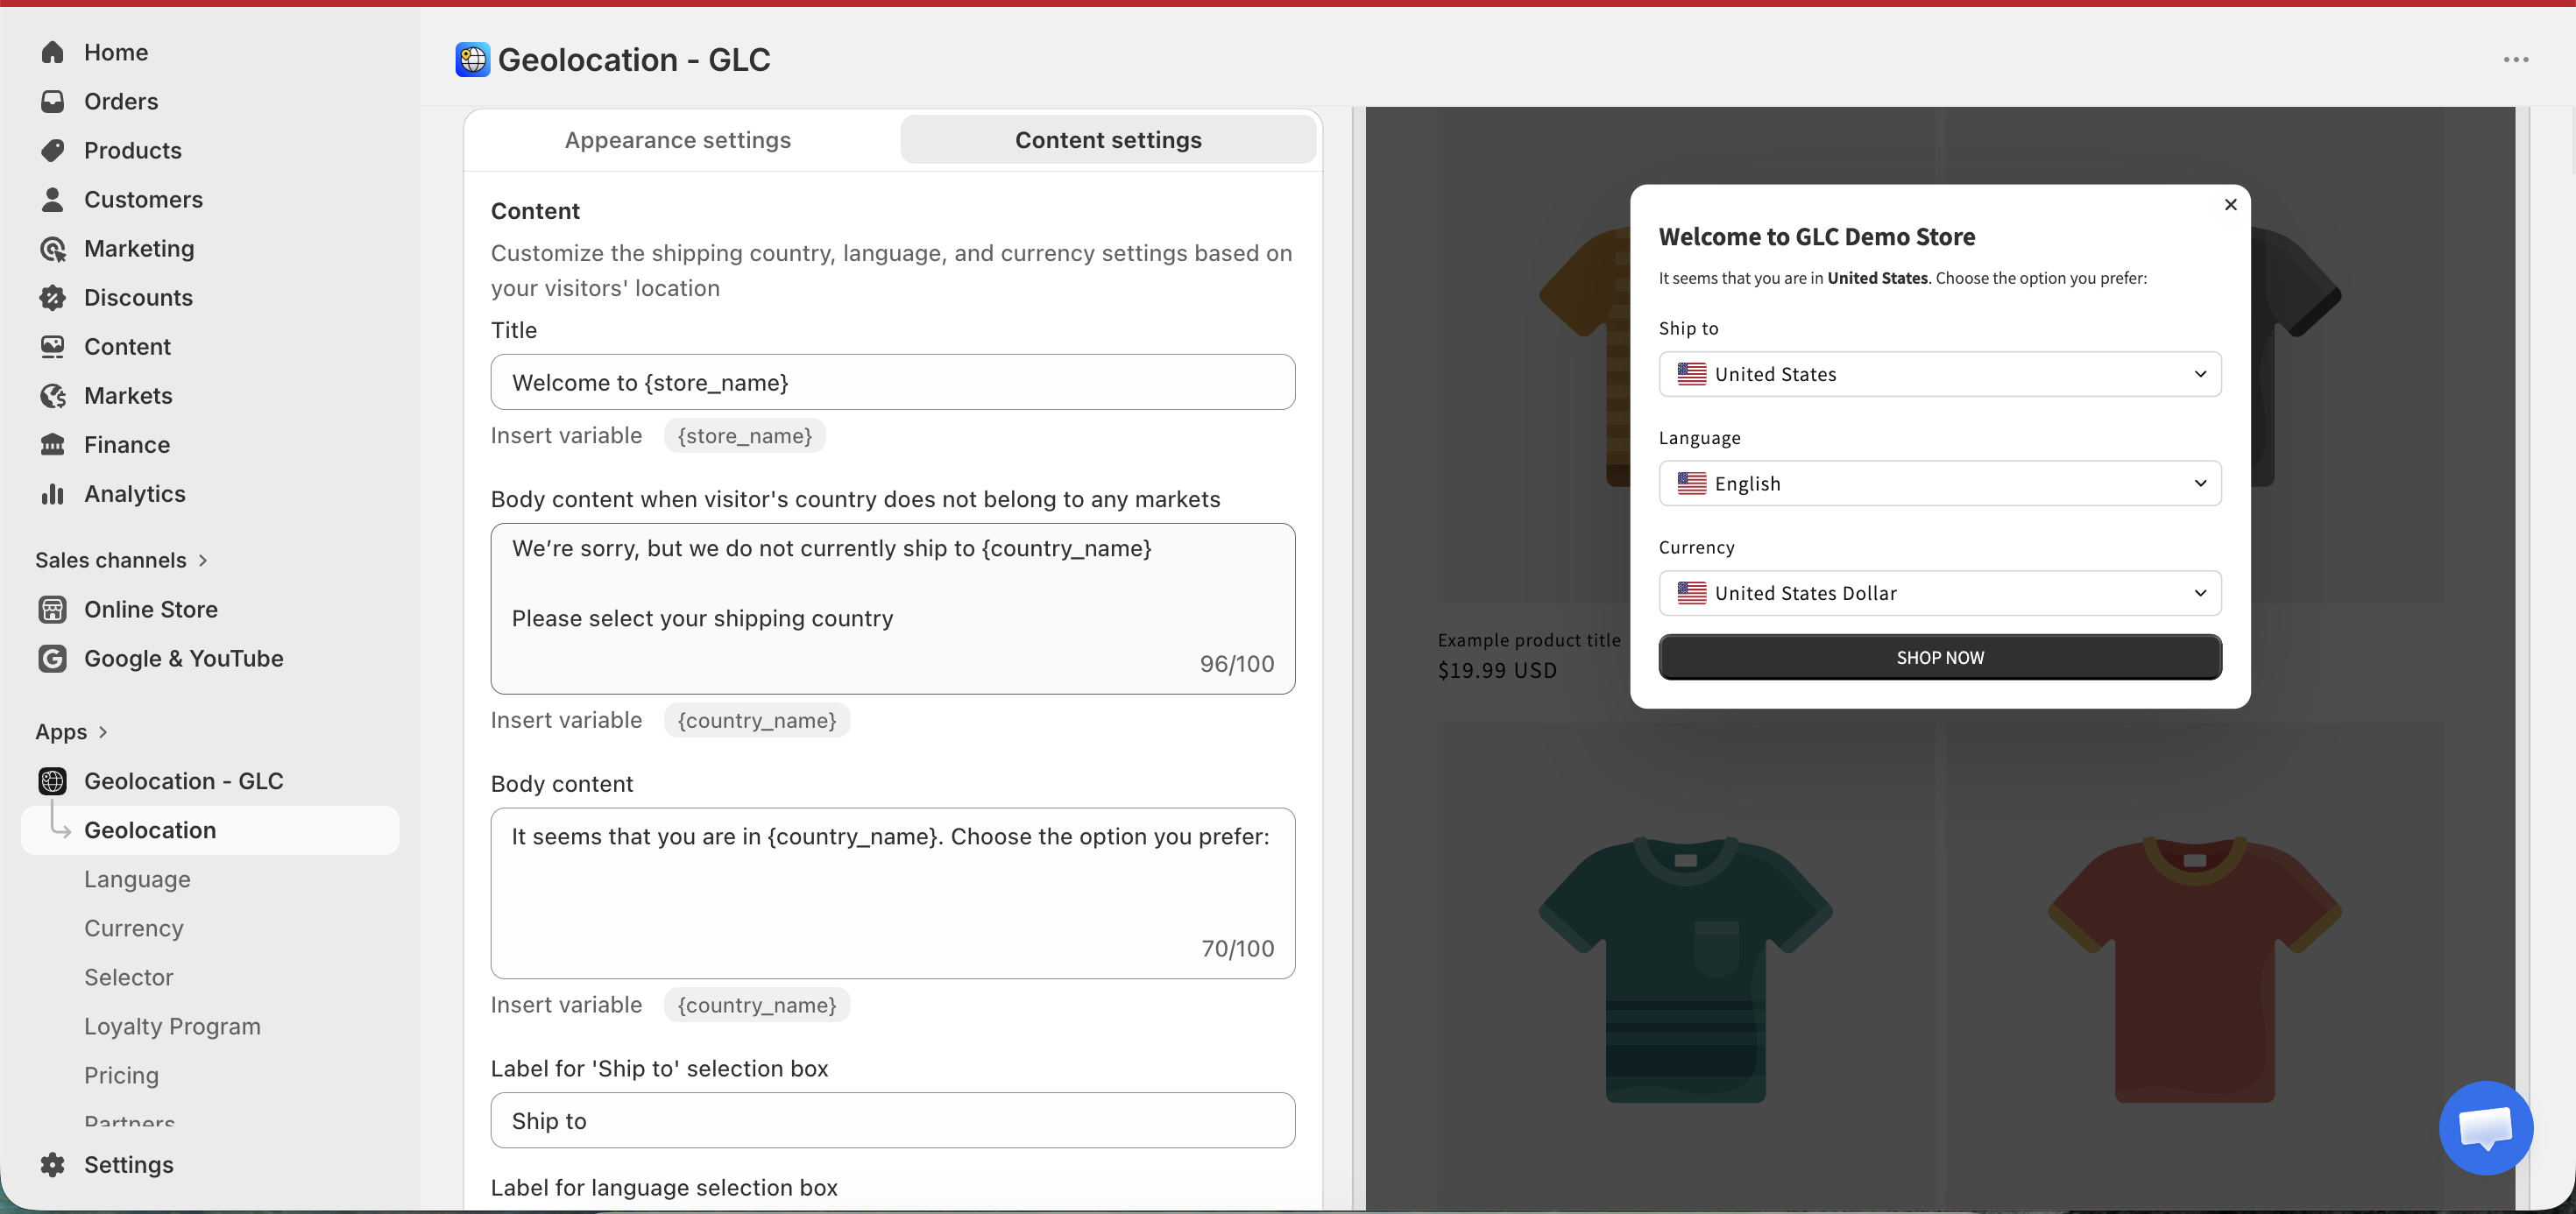Go to Finance in sidebar
The height and width of the screenshot is (1214, 2576).
click(x=127, y=444)
